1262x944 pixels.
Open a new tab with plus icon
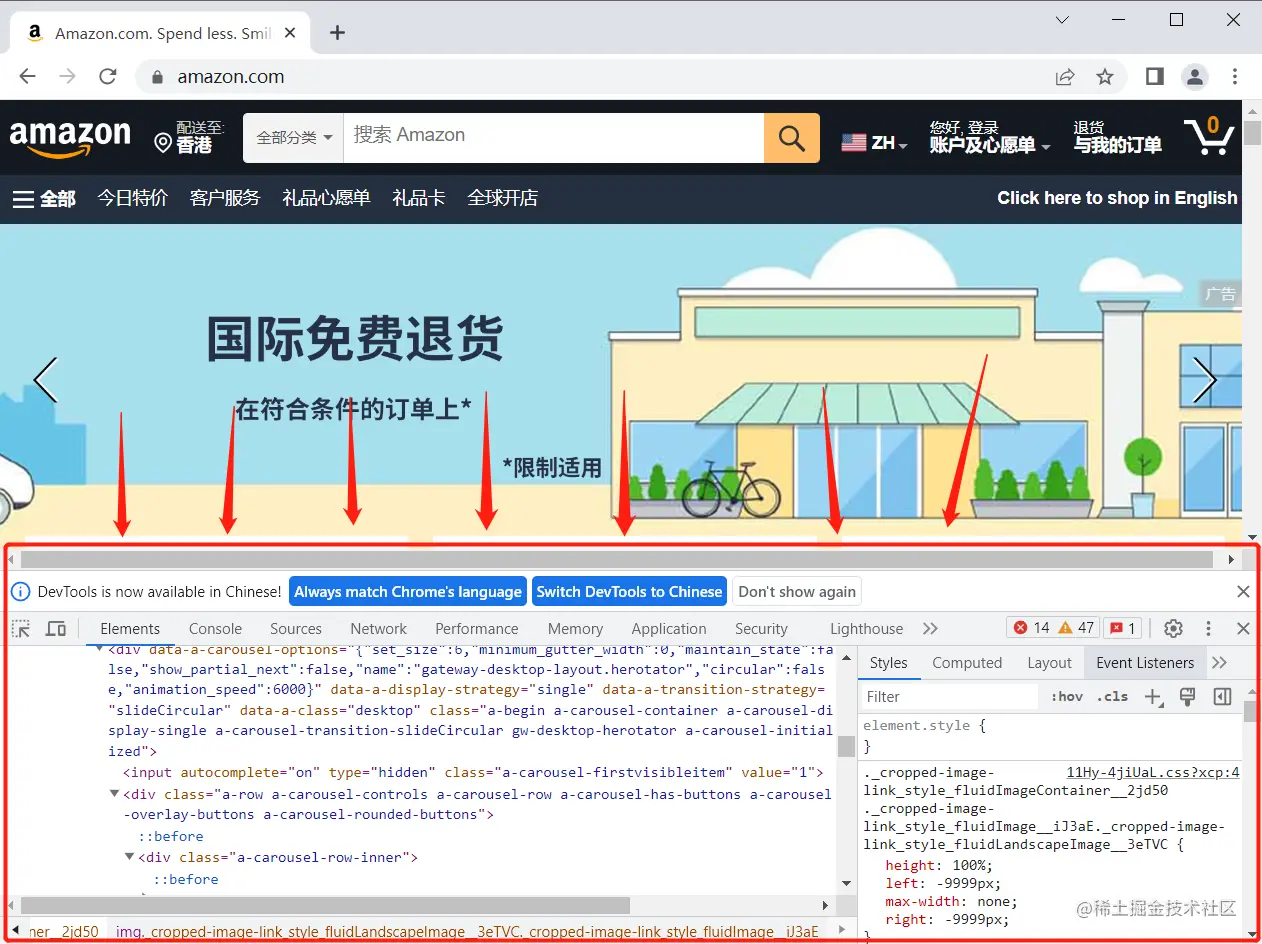[337, 33]
